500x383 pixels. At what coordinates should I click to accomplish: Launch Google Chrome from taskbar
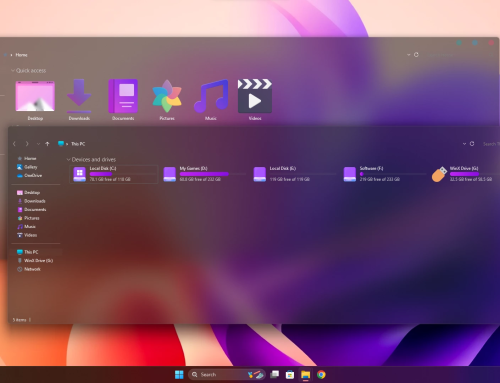[321, 375]
